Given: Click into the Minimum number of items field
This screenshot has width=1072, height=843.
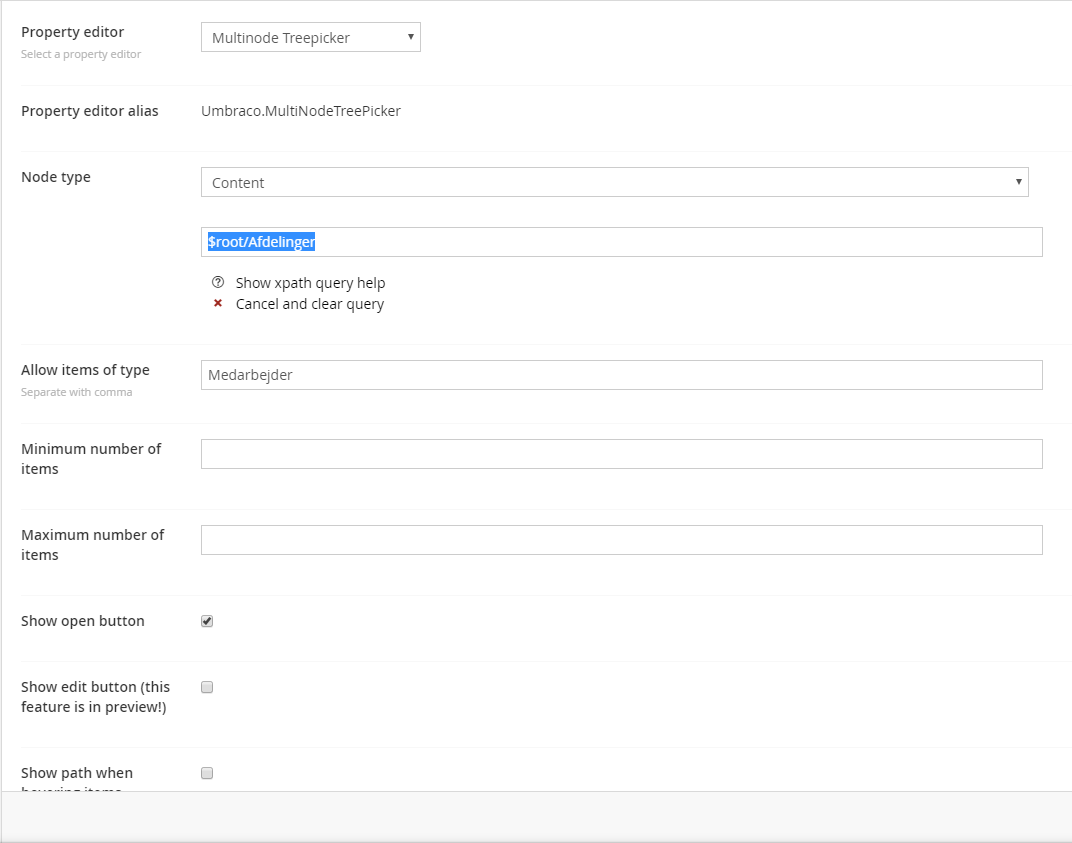Looking at the screenshot, I should (621, 454).
